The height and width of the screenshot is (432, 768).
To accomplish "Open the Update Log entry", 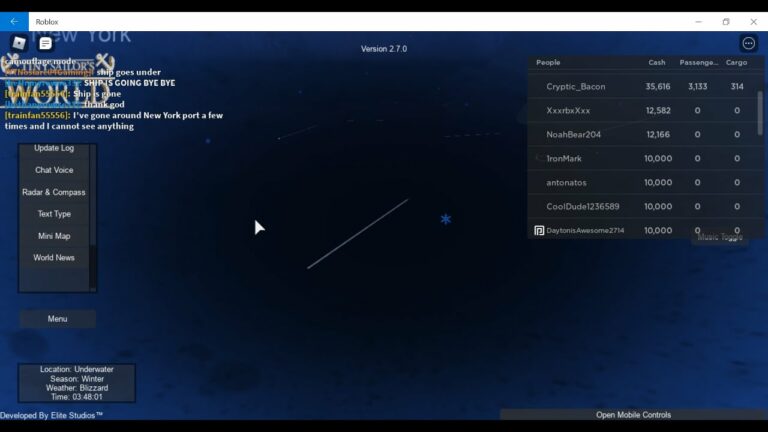I will (x=54, y=148).
